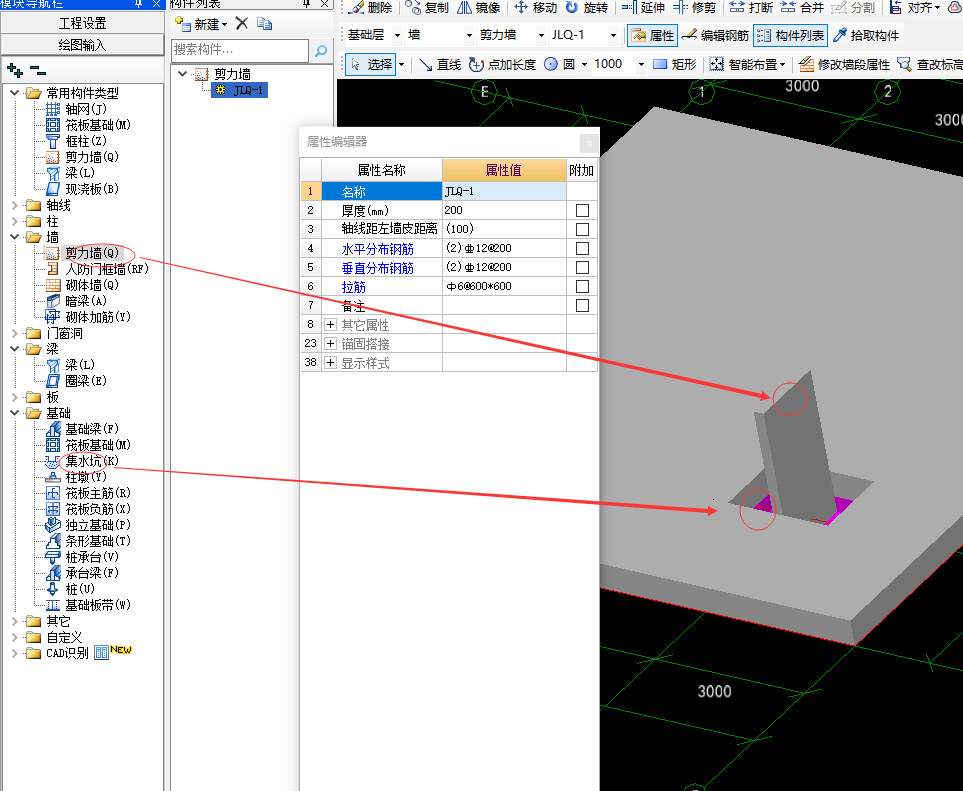Select the 旋转 (rotate) tool
Viewport: 963px width, 791px height.
point(587,7)
